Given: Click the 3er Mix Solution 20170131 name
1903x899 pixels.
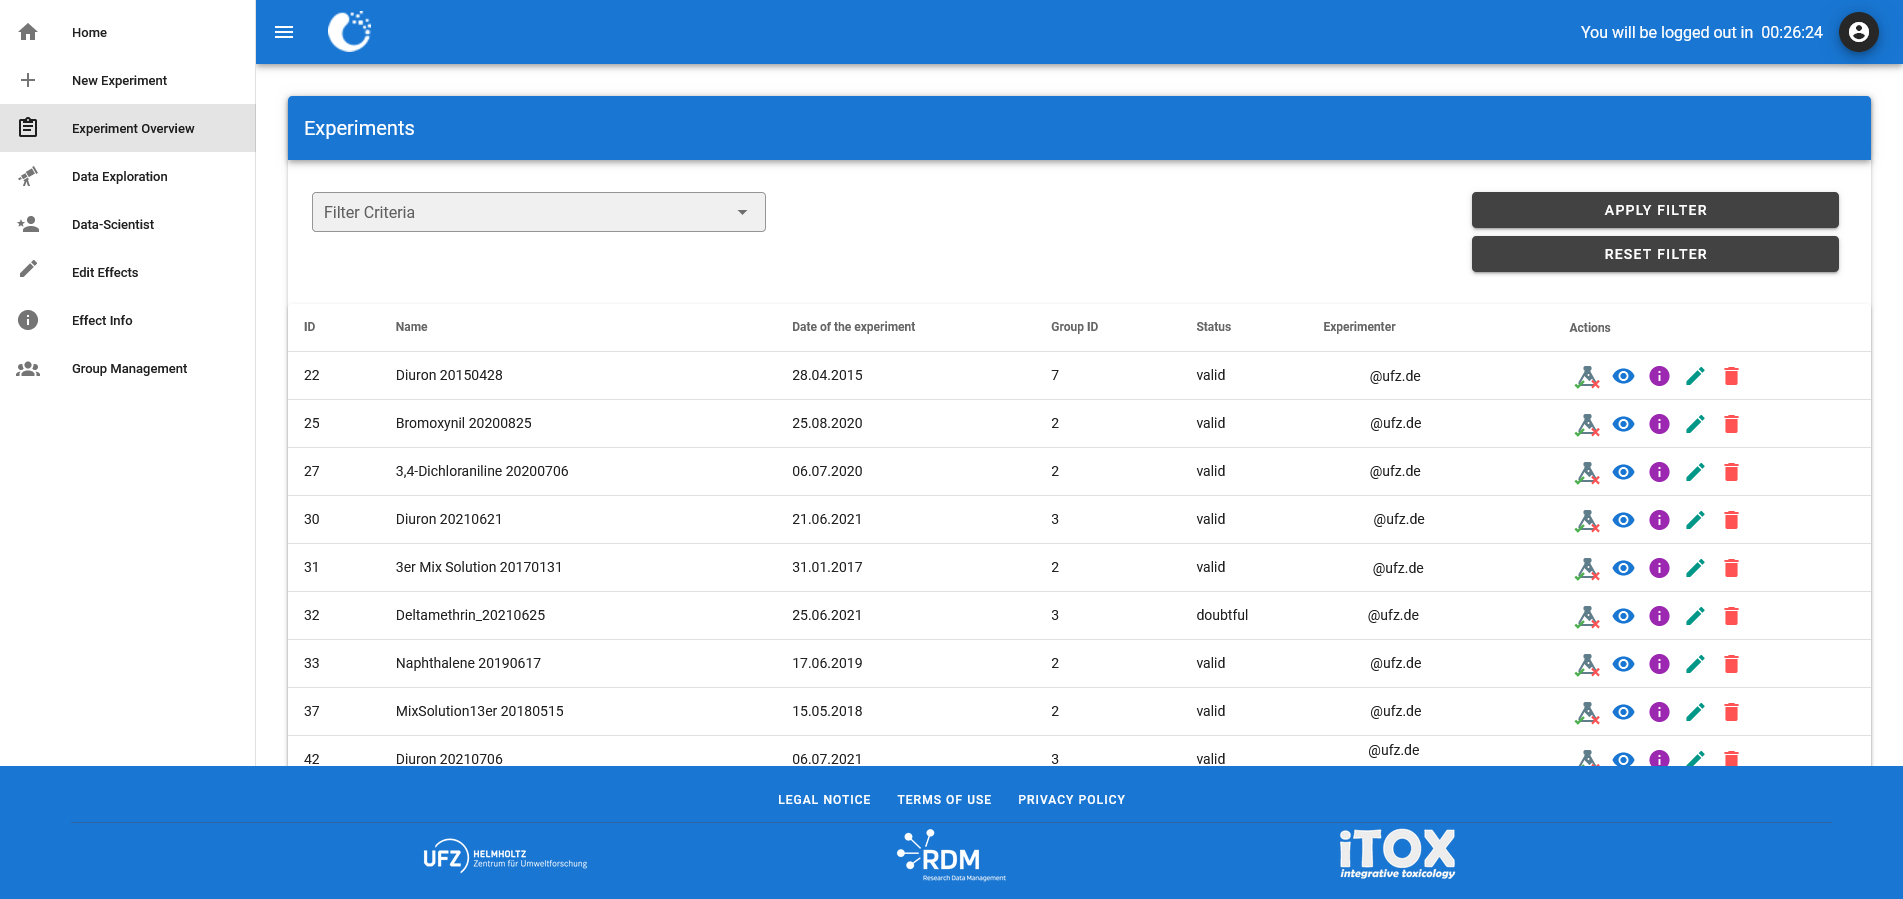Looking at the screenshot, I should point(479,567).
